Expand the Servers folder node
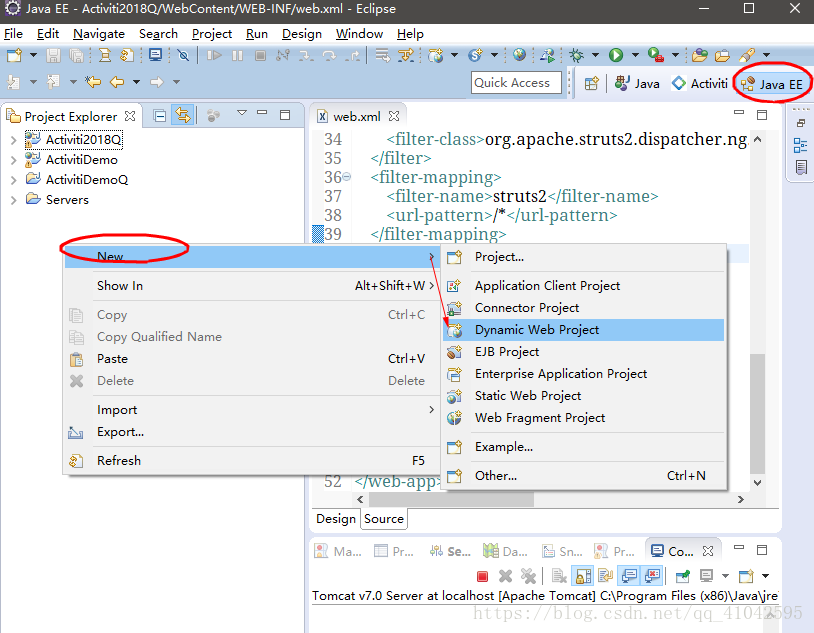Image resolution: width=814 pixels, height=633 pixels. [13, 200]
